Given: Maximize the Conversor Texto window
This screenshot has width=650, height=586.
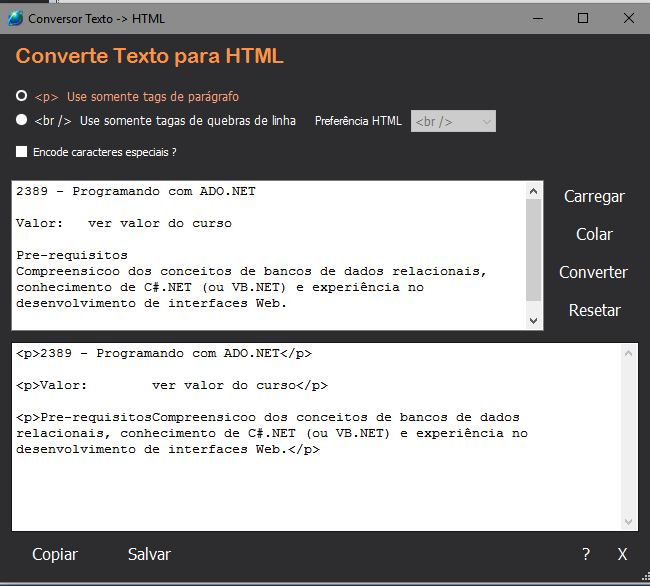Looking at the screenshot, I should 583,19.
